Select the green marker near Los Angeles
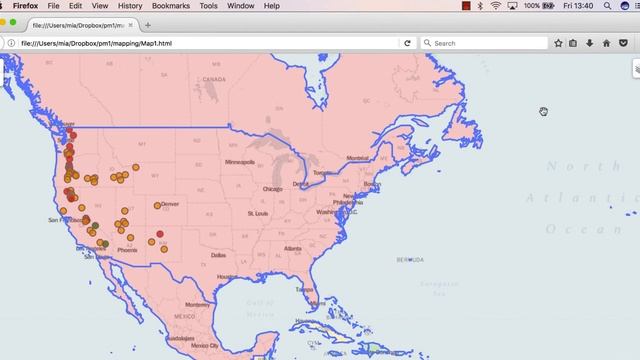Image resolution: width=640 pixels, height=360 pixels. [x=106, y=244]
